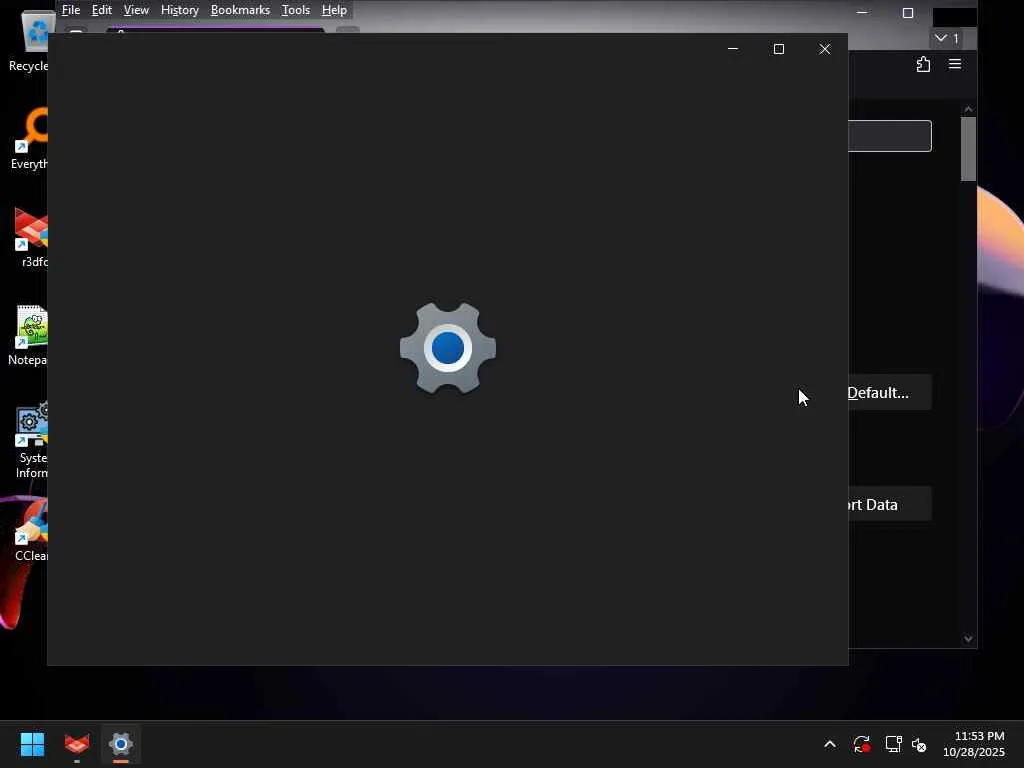1024x768 pixels.
Task: Maximize the Settings loading window
Action: click(x=778, y=49)
